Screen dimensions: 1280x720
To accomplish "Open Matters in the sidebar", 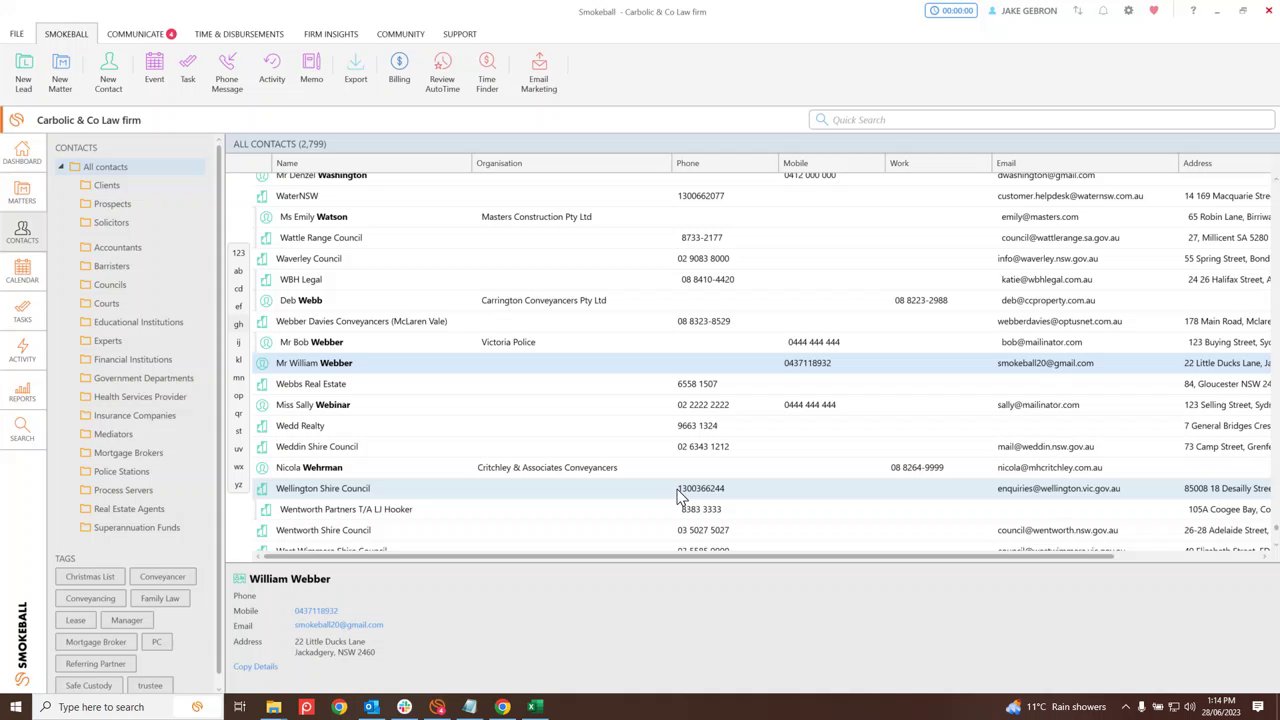I will click(22, 193).
